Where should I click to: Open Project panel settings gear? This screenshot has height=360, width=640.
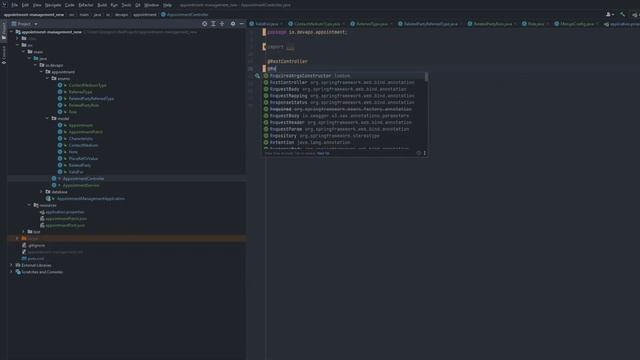point(233,24)
